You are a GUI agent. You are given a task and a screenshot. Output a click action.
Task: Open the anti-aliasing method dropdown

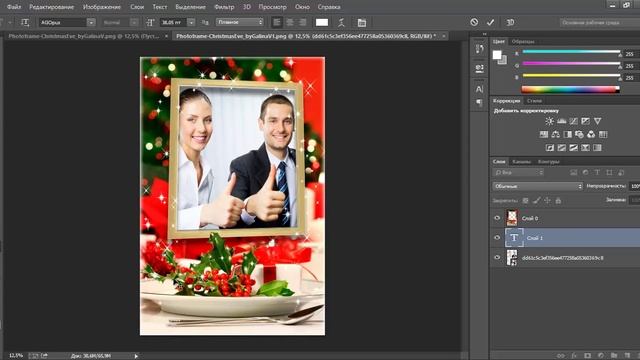click(240, 22)
